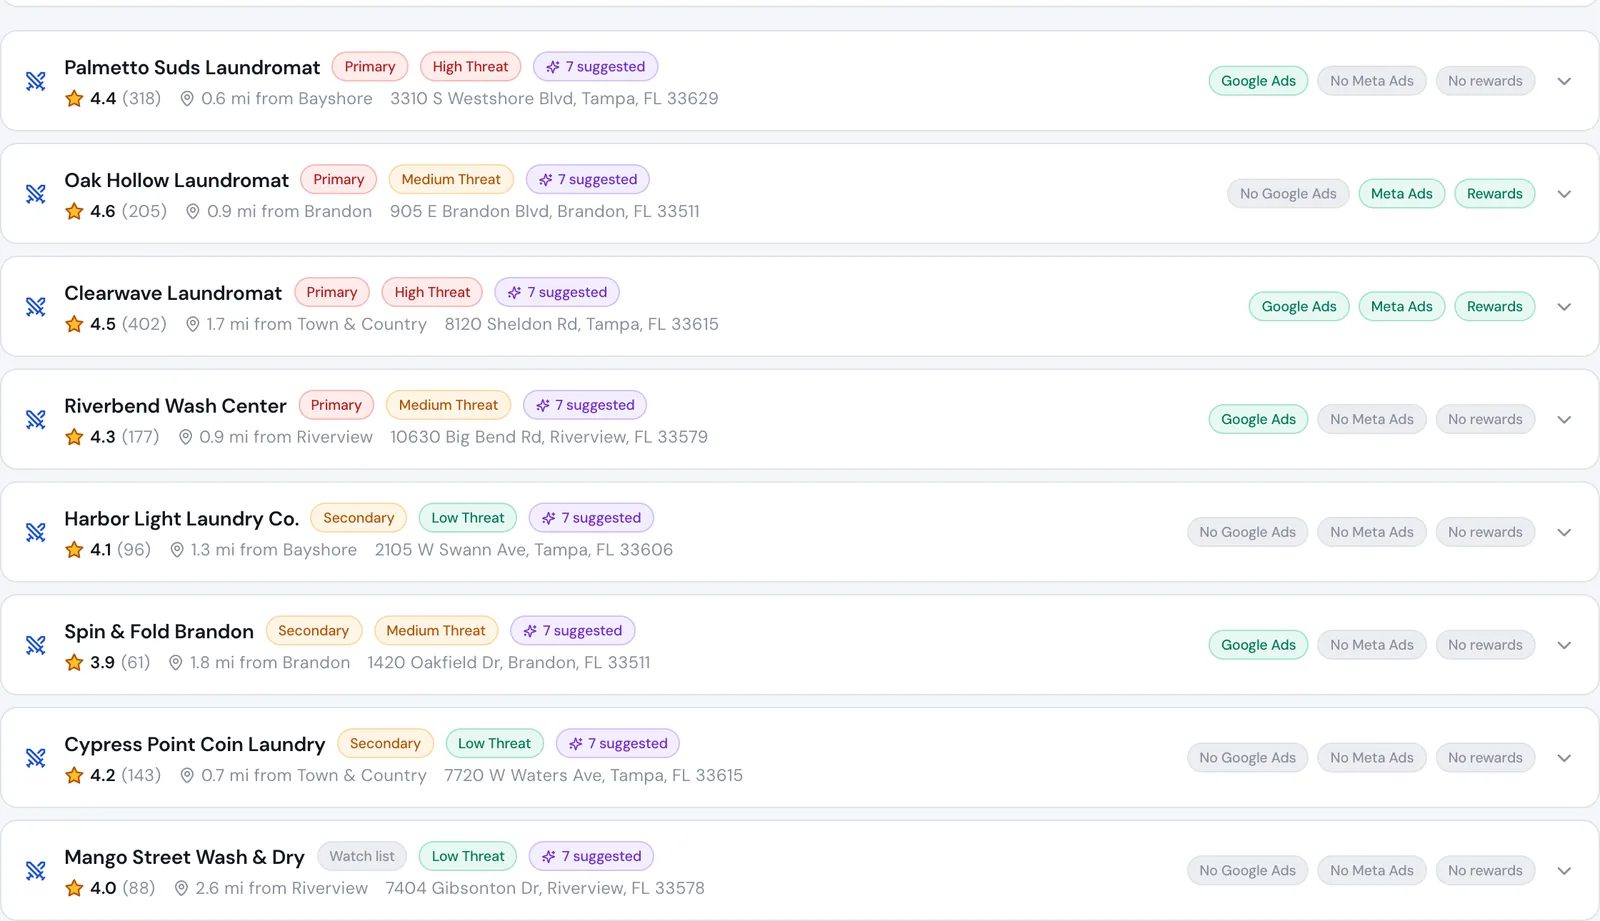Click the crossed-swords icon beside Riverbend Wash Center
The width and height of the screenshot is (1600, 921).
pos(36,420)
